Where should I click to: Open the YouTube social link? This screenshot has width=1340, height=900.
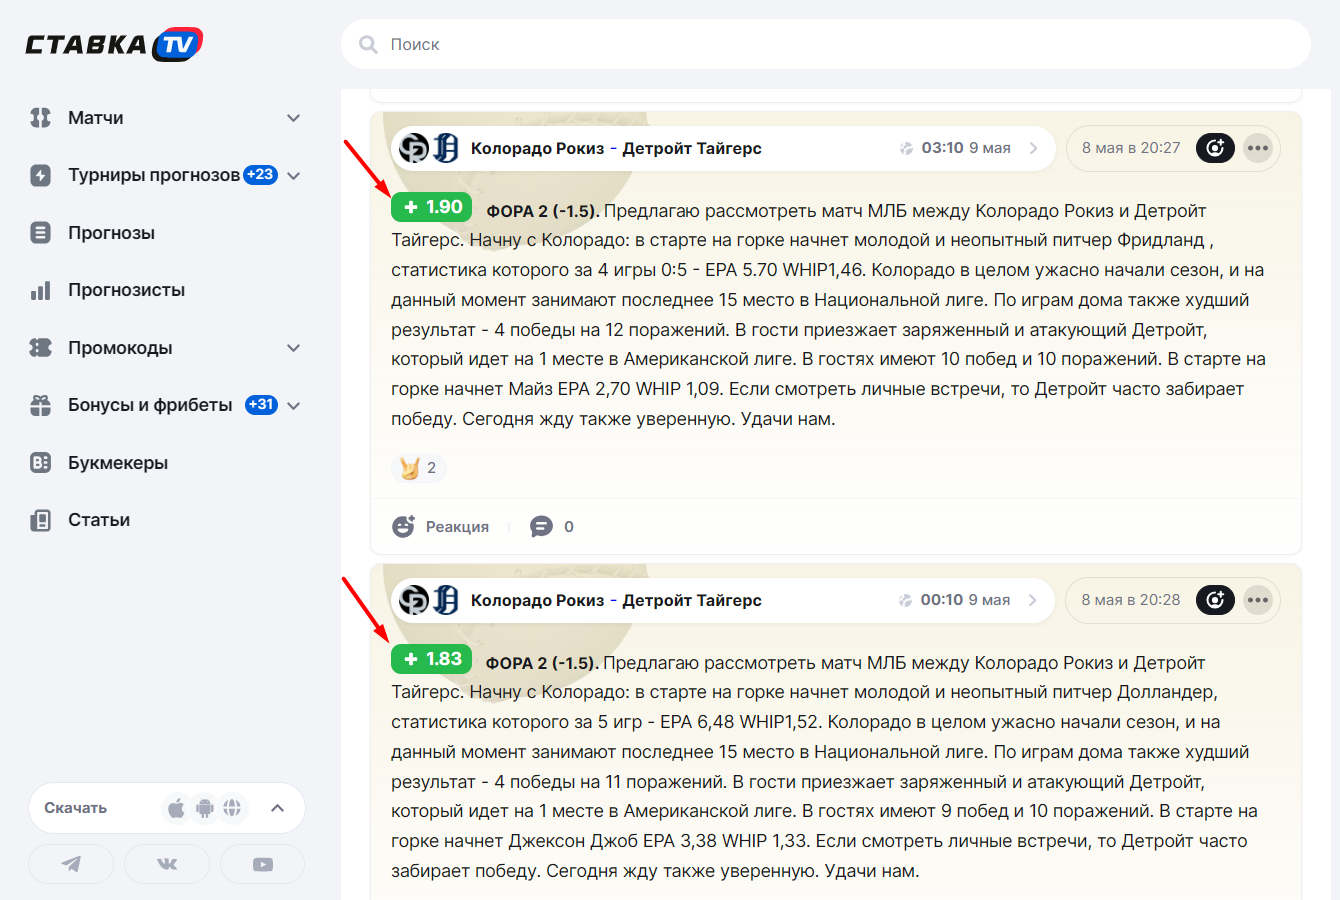[263, 864]
